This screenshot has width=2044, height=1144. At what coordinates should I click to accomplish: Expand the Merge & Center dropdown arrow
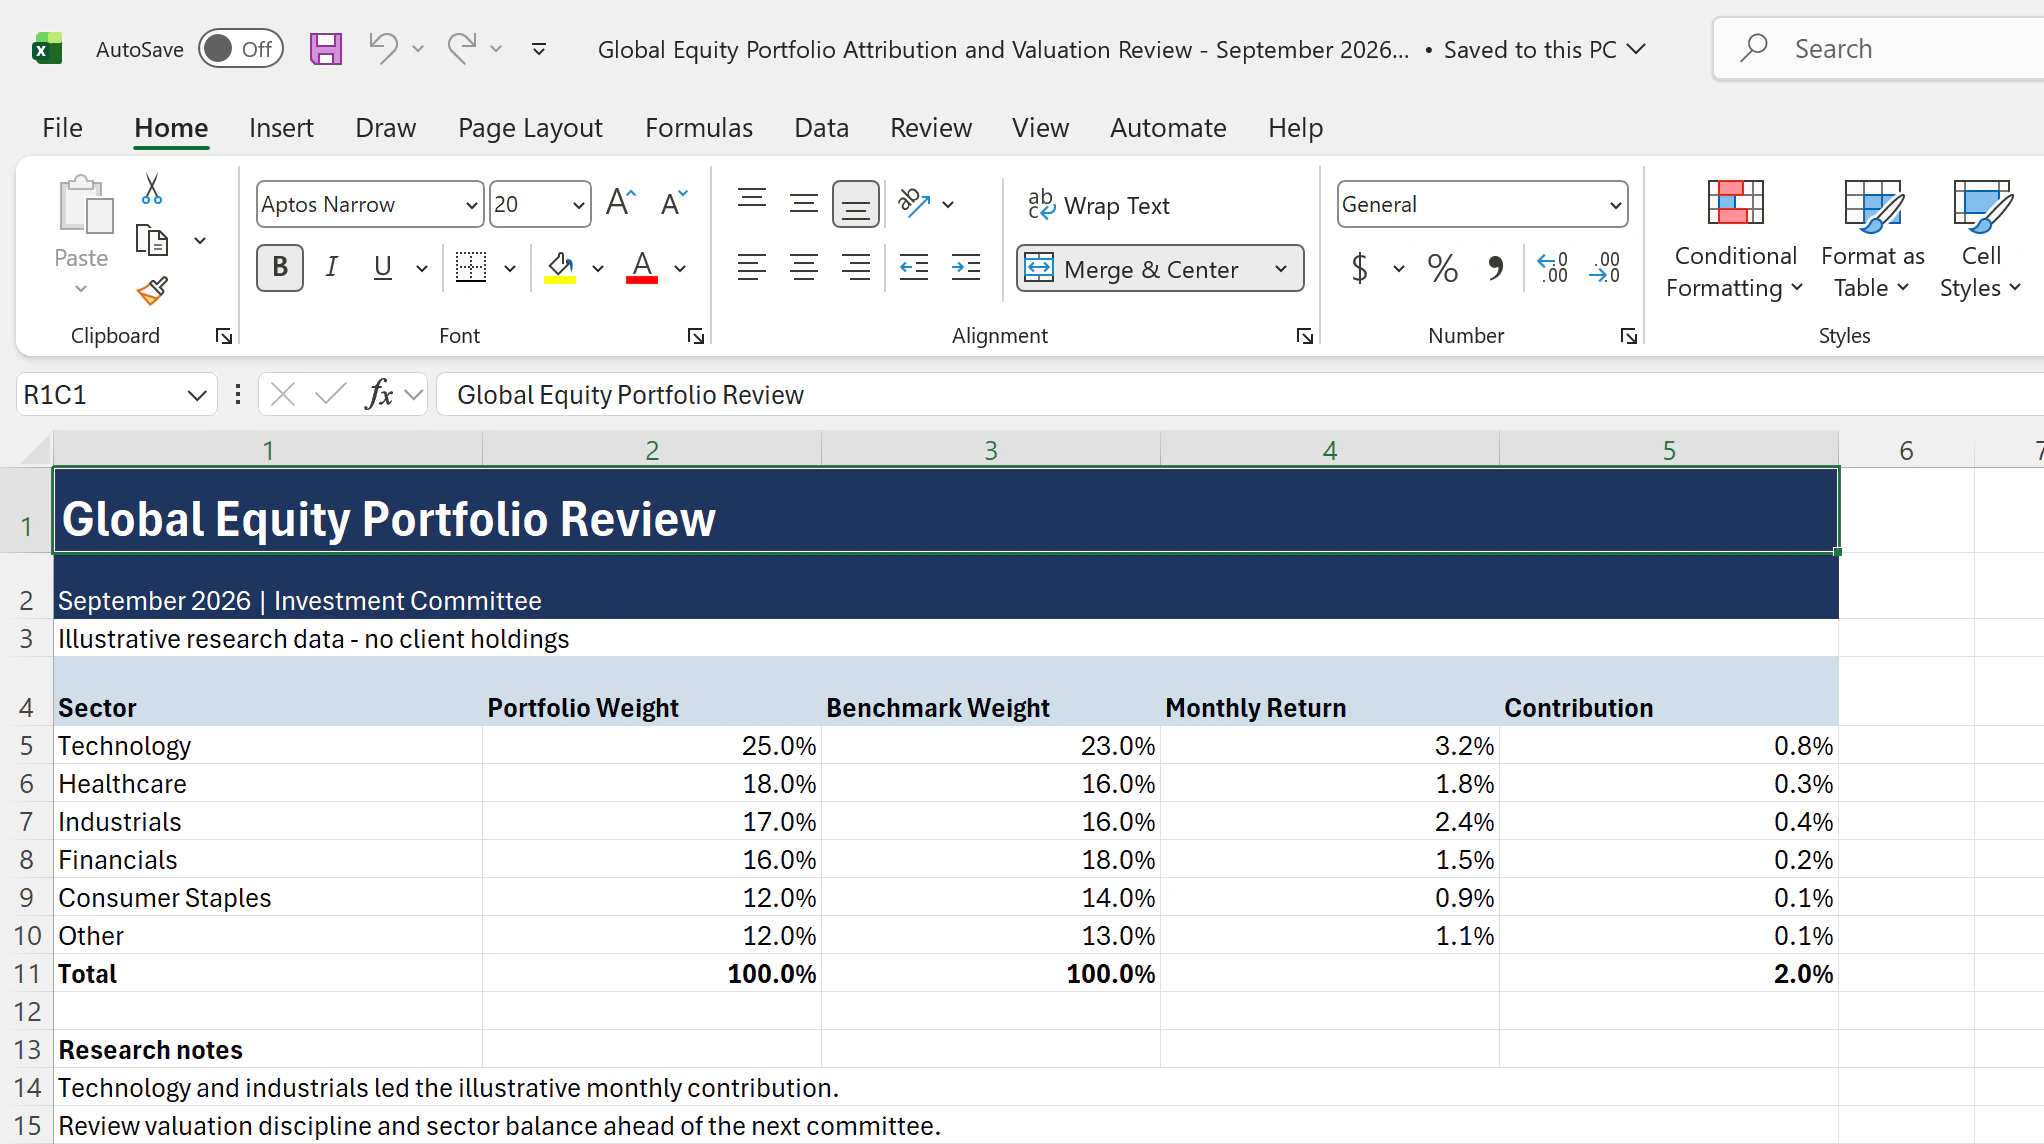pyautogui.click(x=1281, y=269)
